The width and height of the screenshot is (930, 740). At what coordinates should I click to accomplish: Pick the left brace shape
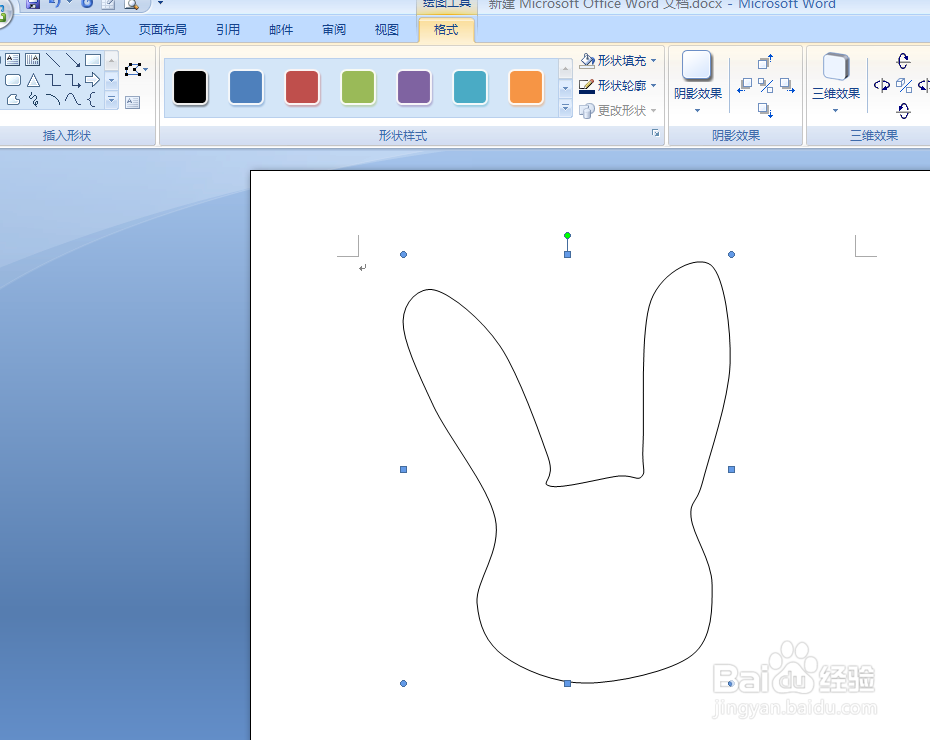point(91,100)
